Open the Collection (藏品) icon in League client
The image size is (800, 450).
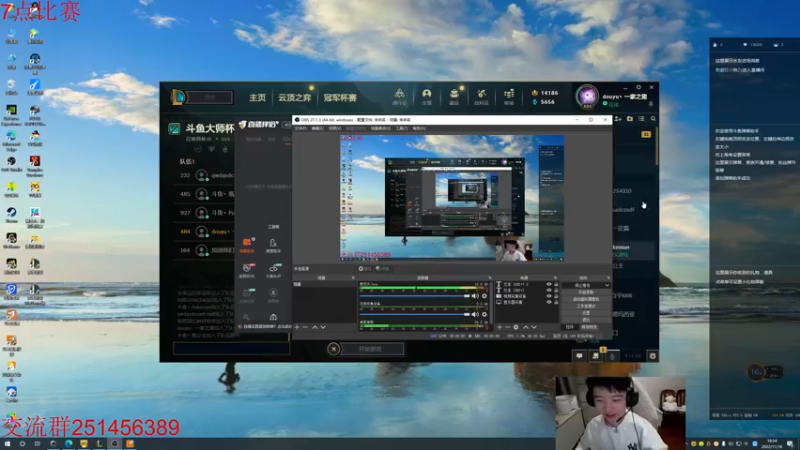(x=454, y=96)
